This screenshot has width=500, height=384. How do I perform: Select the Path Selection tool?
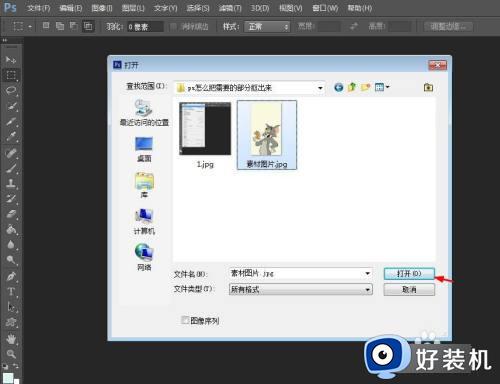coord(11,307)
